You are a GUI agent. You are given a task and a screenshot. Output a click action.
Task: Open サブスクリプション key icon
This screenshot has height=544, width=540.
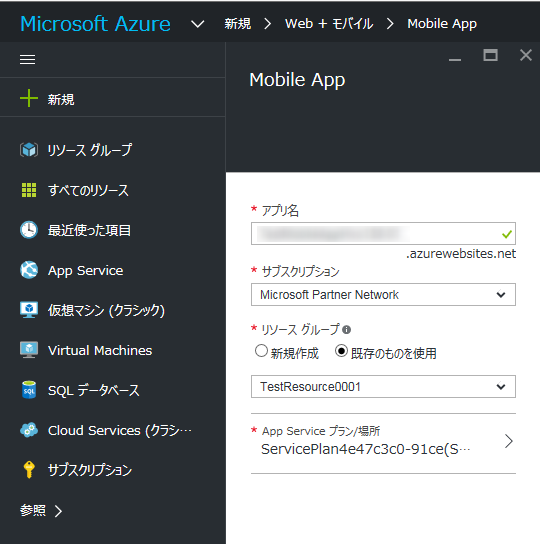29,470
